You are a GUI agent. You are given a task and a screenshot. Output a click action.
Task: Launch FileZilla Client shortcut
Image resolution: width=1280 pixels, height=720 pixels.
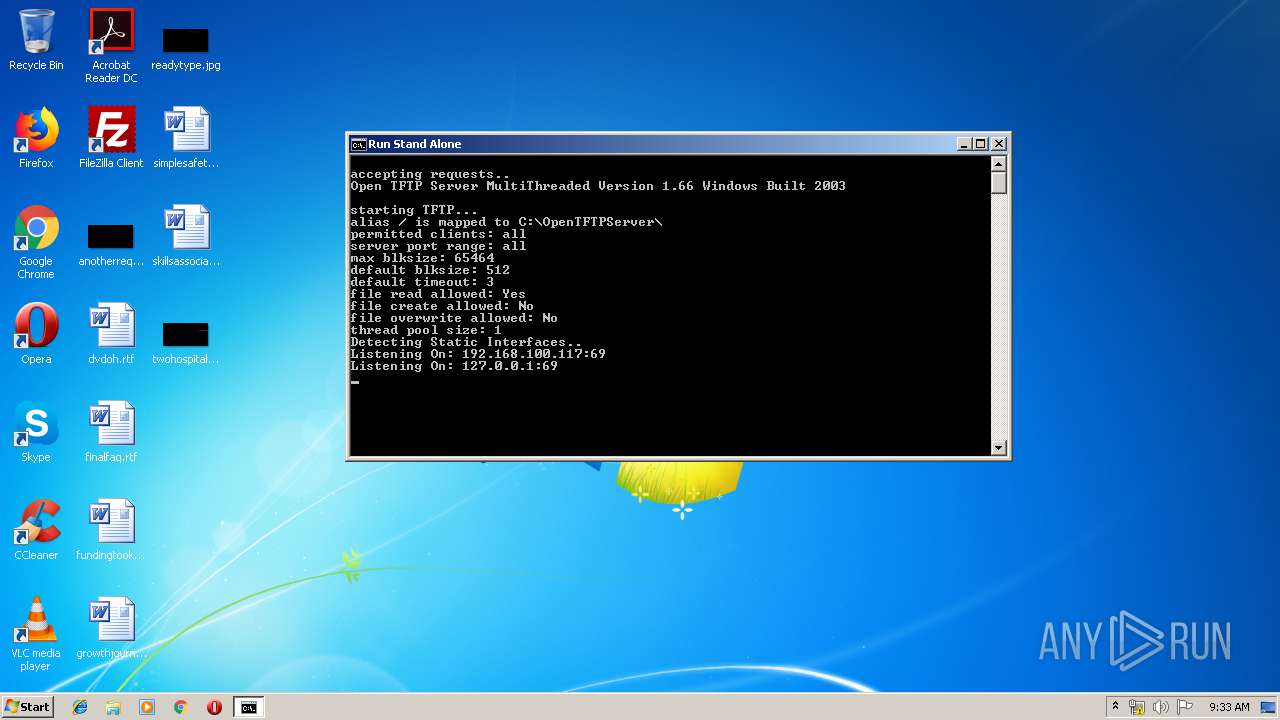click(x=111, y=138)
